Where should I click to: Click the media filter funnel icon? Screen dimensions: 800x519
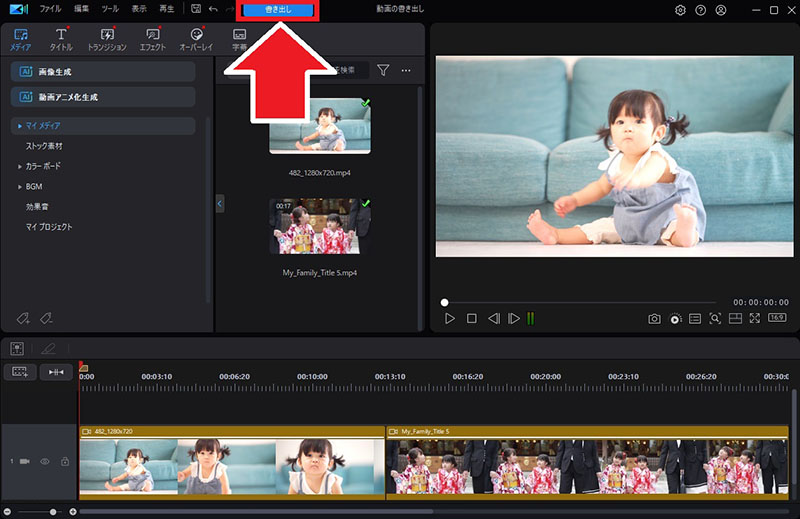(x=383, y=70)
